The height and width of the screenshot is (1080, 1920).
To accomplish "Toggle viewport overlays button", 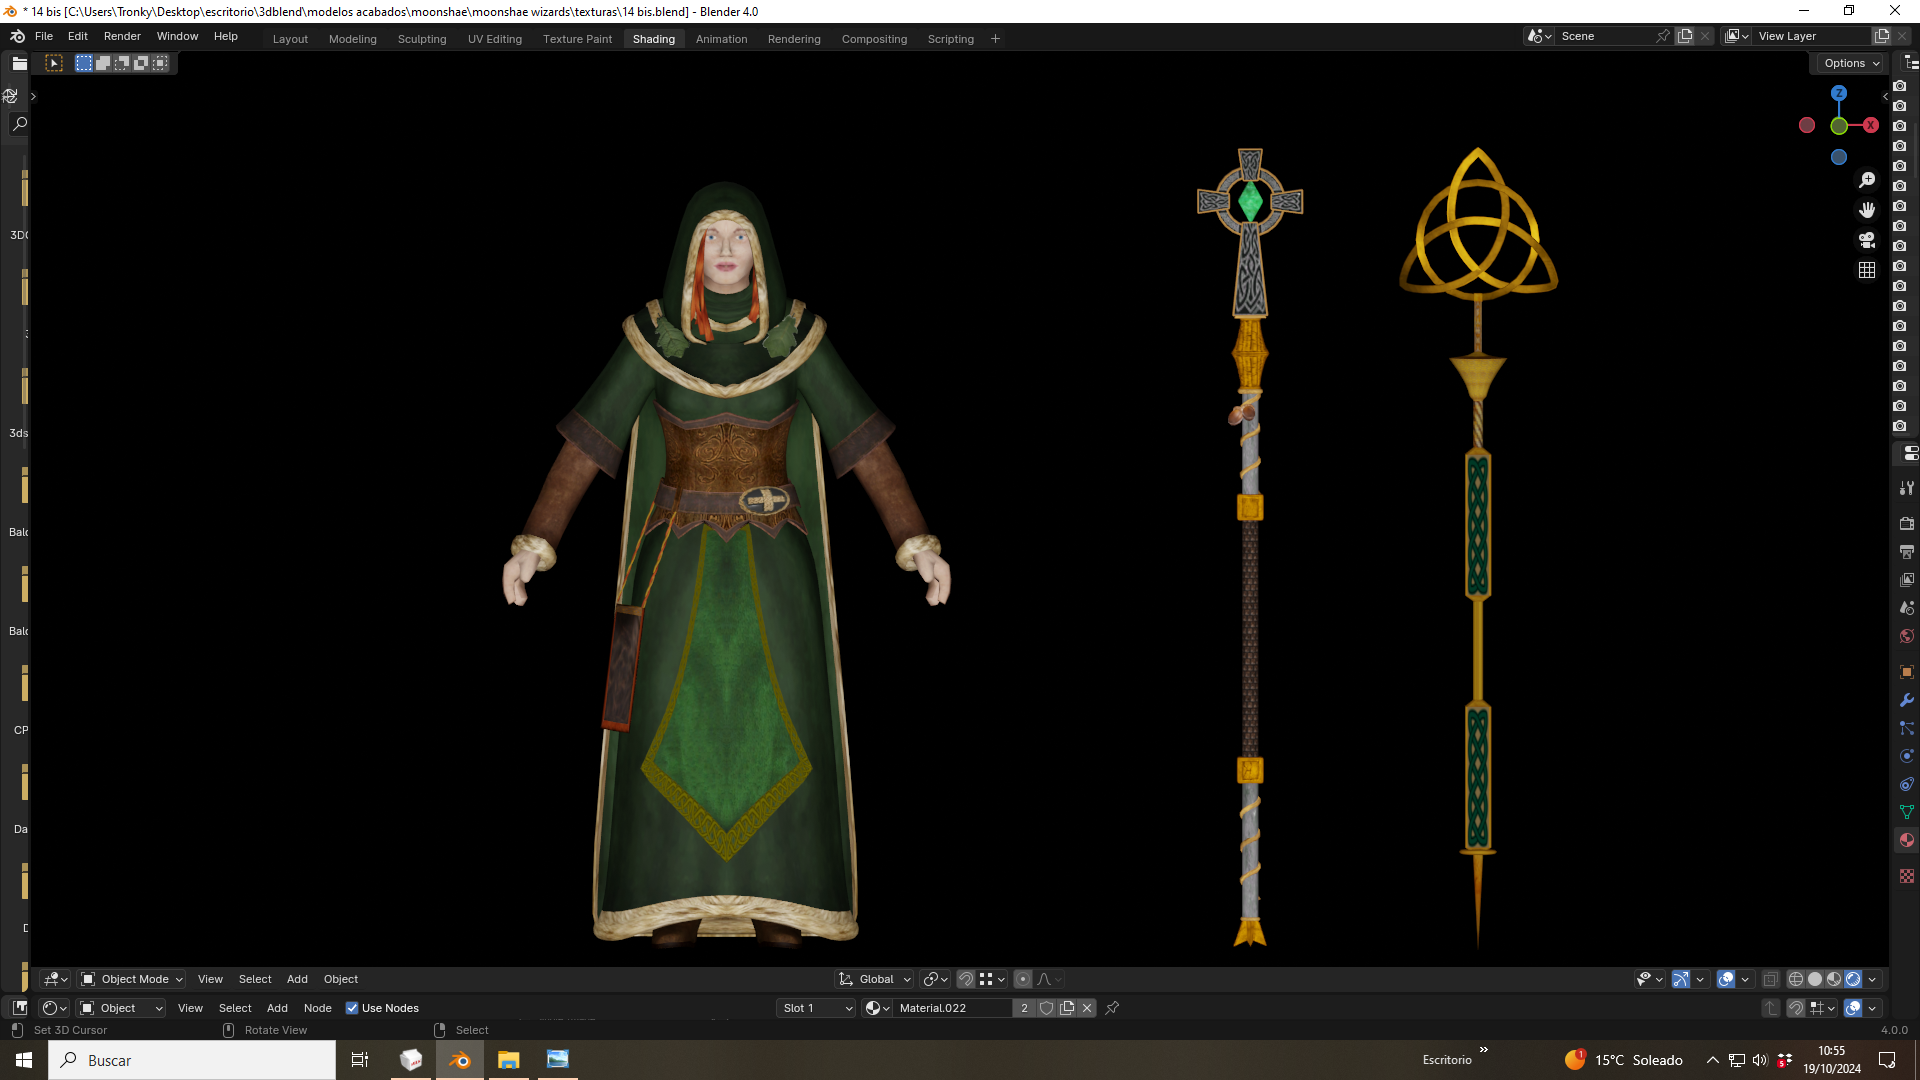I will click(1726, 979).
